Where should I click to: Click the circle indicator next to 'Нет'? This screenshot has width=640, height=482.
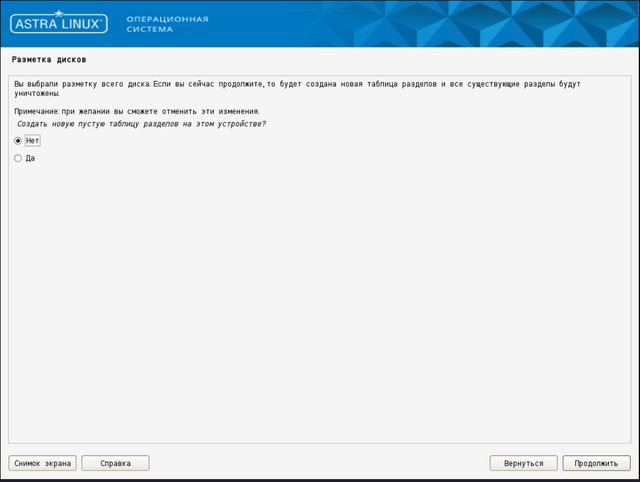click(18, 141)
